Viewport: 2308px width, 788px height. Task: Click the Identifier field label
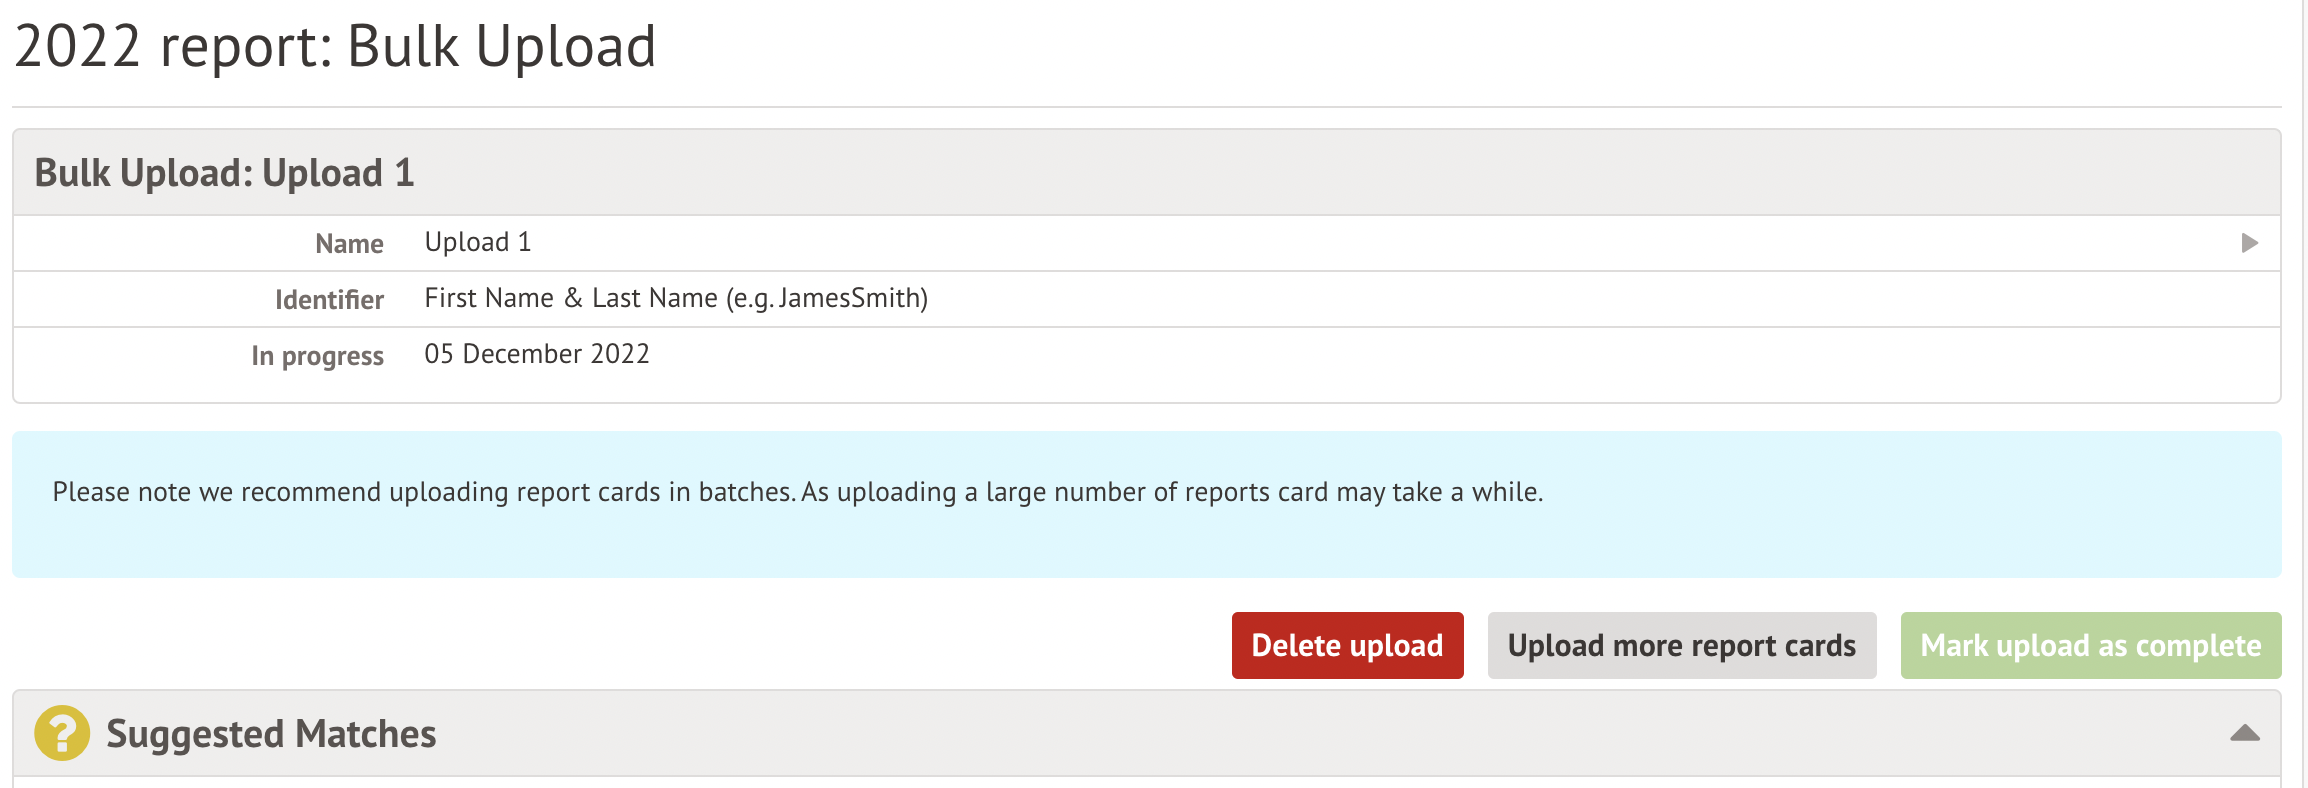coord(329,299)
